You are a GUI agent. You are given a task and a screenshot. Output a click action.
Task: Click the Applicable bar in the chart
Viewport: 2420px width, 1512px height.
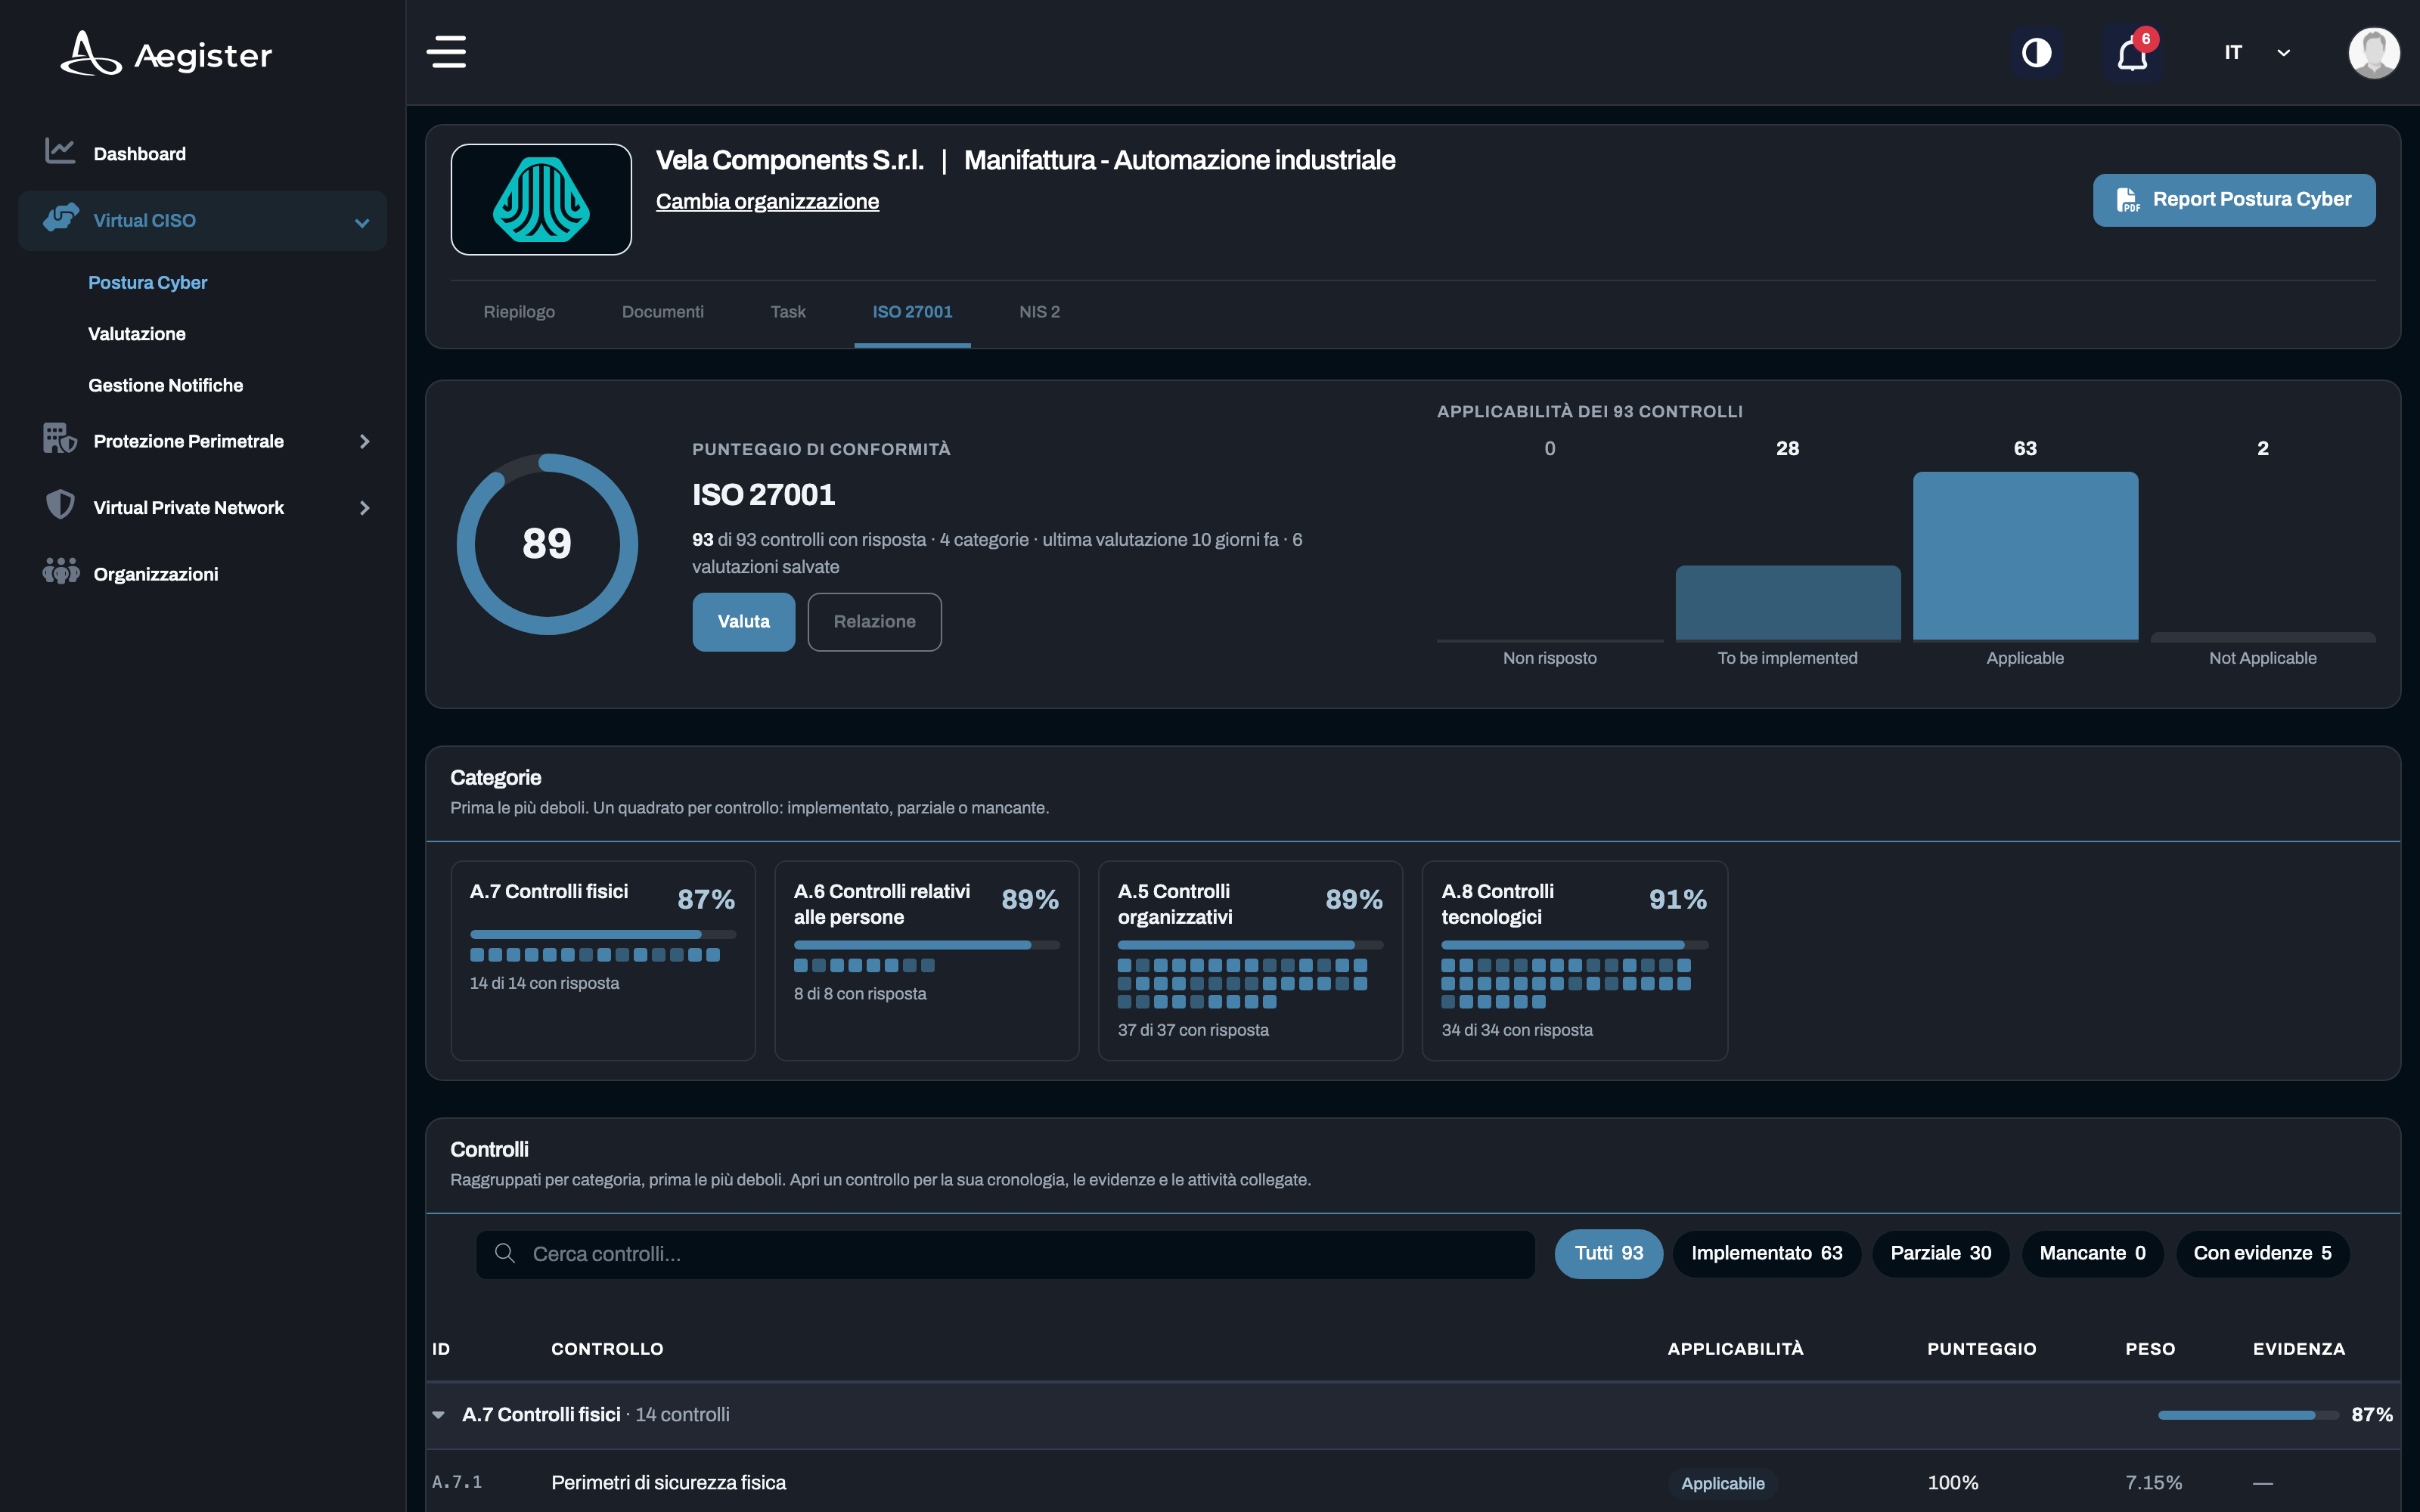point(2025,556)
